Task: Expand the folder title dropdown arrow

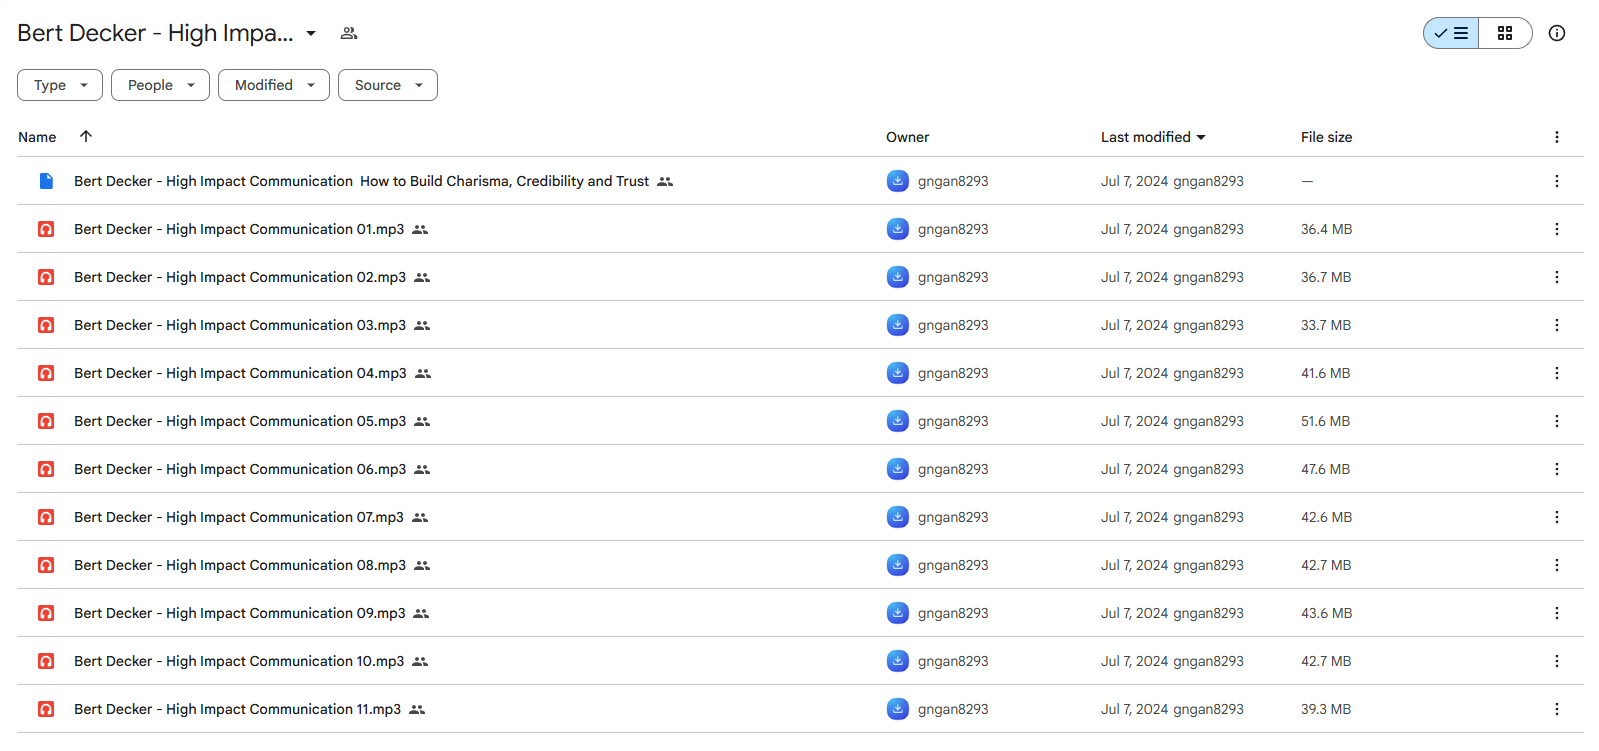Action: click(x=311, y=33)
